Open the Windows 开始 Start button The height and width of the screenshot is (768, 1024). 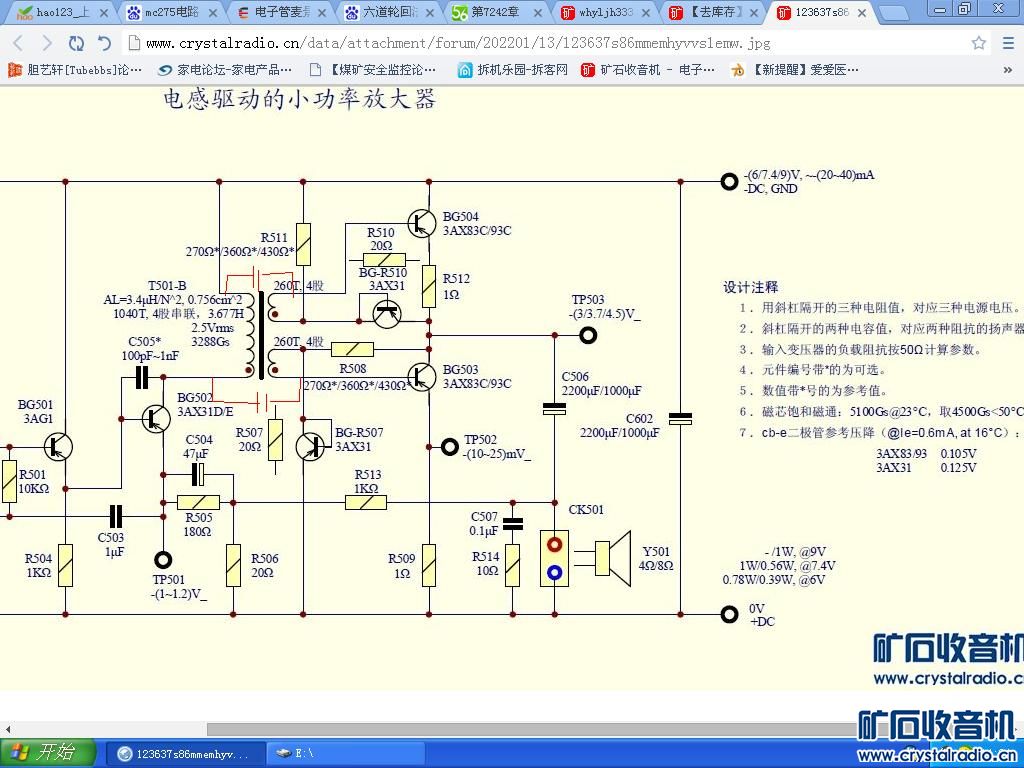pyautogui.click(x=47, y=753)
